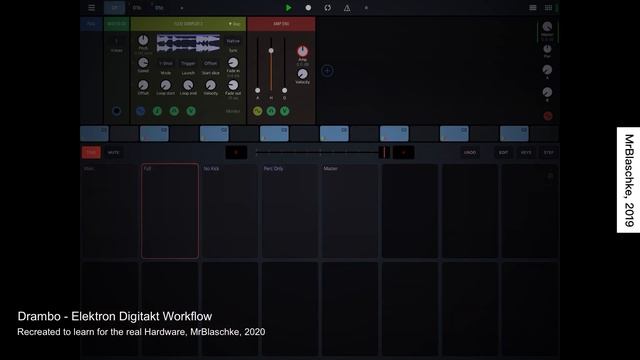Open the sample waveform display

coord(188,43)
